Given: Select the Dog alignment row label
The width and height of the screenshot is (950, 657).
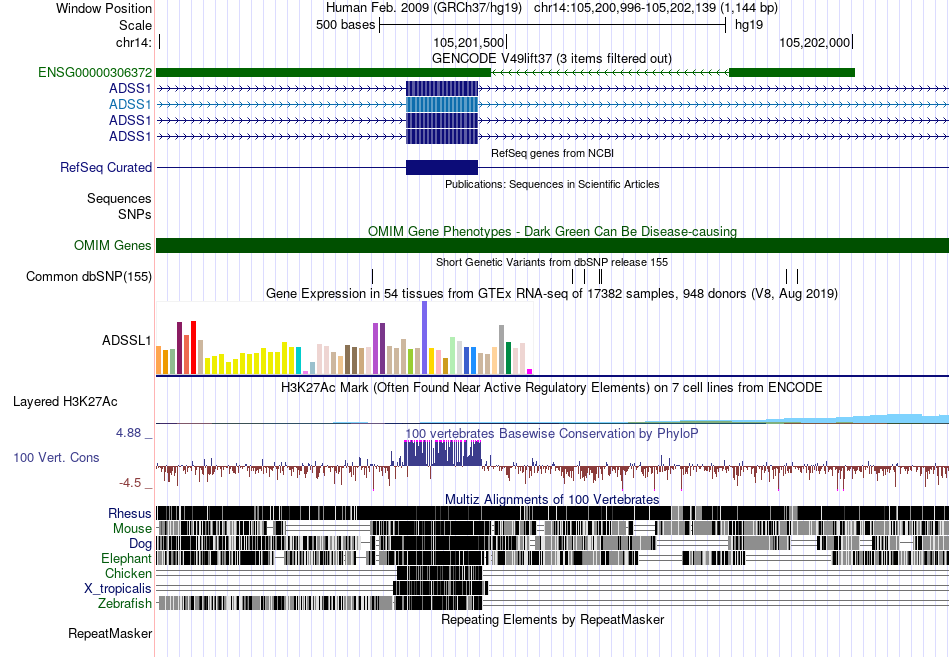Looking at the screenshot, I should click(x=140, y=543).
